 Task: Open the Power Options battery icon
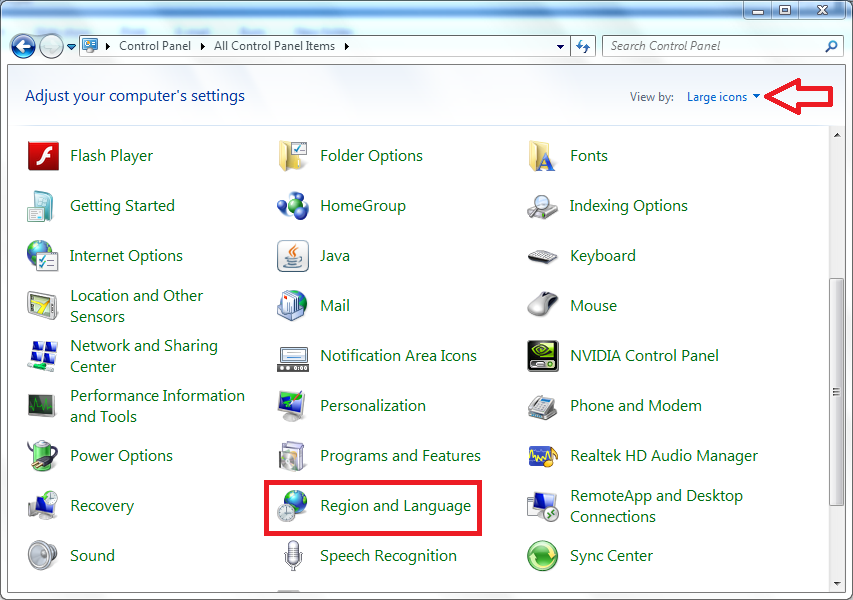pos(42,456)
